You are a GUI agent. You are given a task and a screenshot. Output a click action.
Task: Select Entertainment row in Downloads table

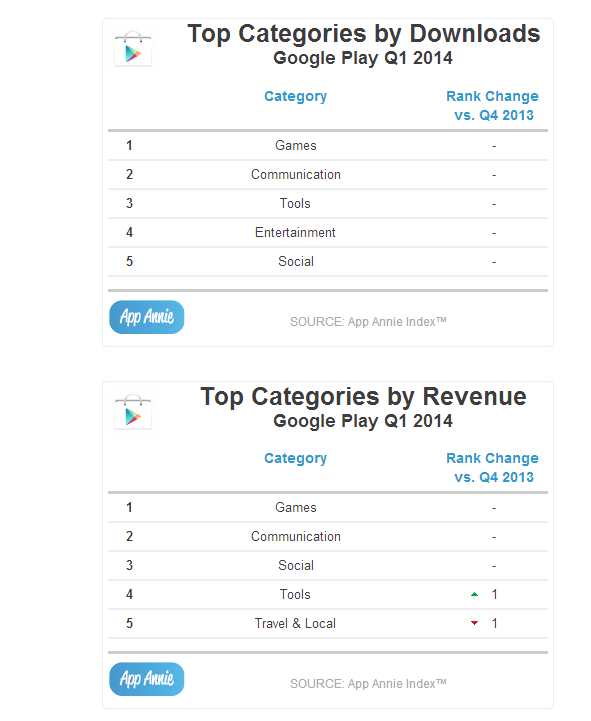[328, 233]
